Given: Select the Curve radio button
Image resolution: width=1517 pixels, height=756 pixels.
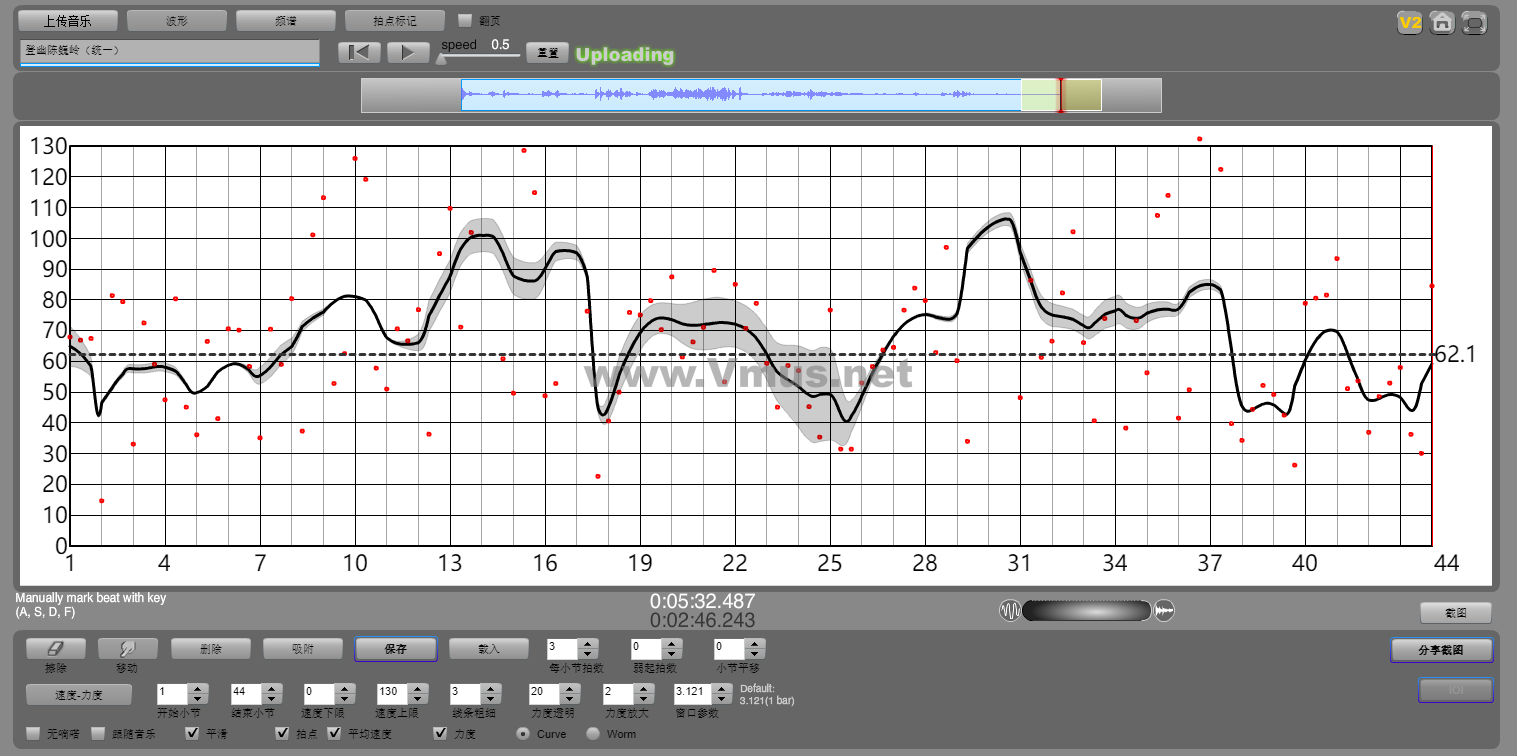Looking at the screenshot, I should 522,734.
